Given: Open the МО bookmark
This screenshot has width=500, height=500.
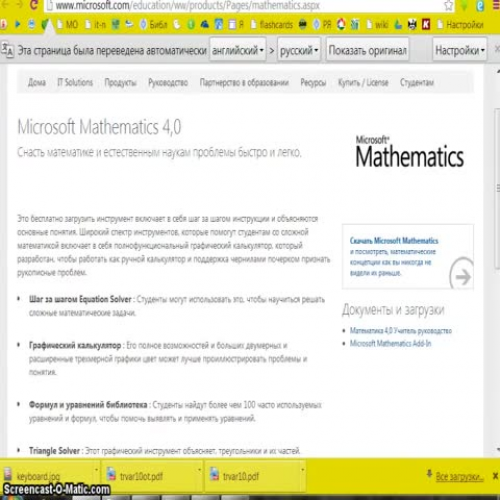Looking at the screenshot, I should tap(68, 24).
